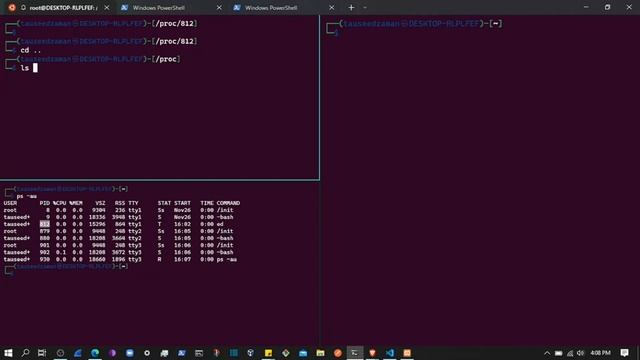Open the notification center icon
The height and width of the screenshot is (360, 640).
624,353
